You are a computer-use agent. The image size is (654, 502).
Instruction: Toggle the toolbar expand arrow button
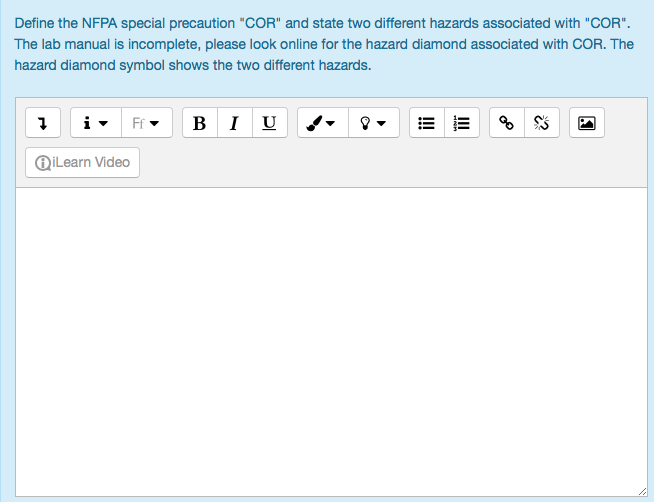pyautogui.click(x=43, y=123)
